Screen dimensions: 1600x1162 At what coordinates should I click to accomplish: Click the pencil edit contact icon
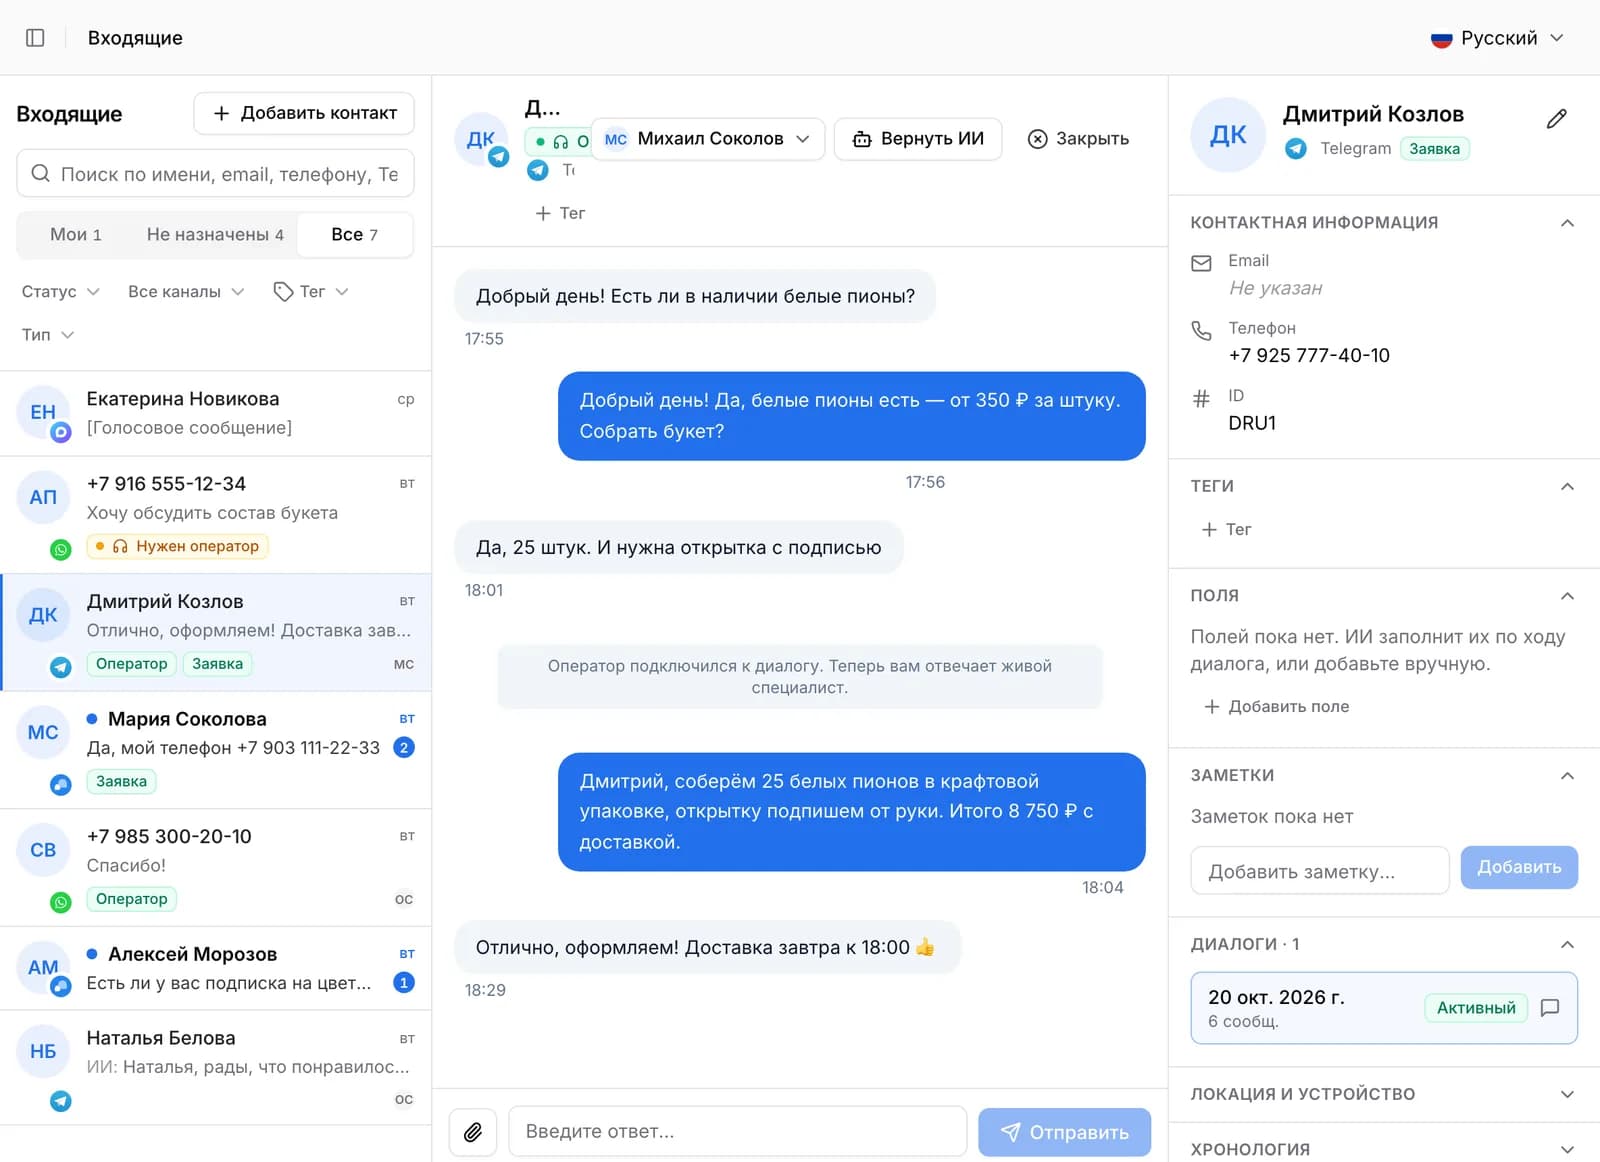coord(1556,119)
